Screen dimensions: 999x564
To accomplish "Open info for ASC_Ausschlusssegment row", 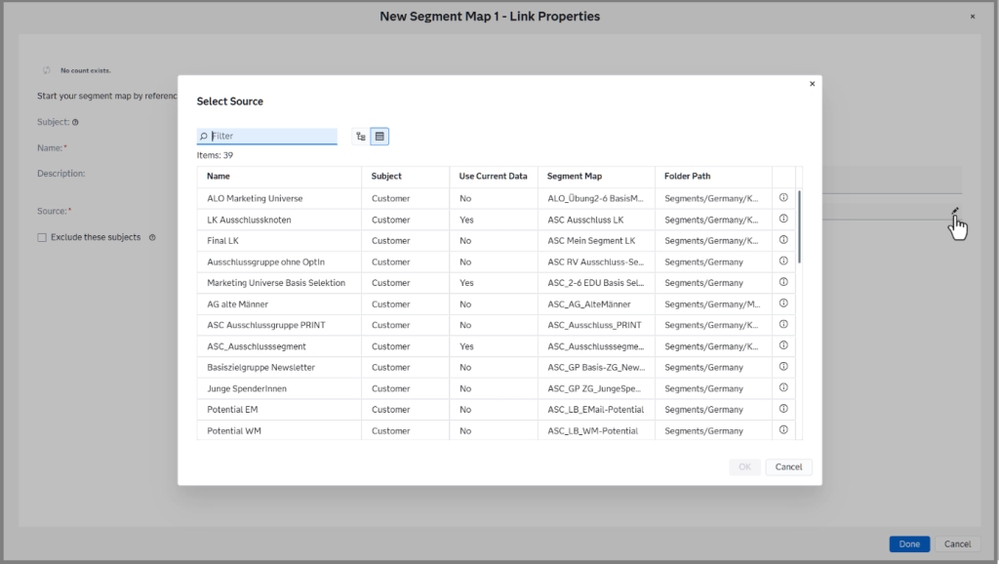I will click(784, 345).
